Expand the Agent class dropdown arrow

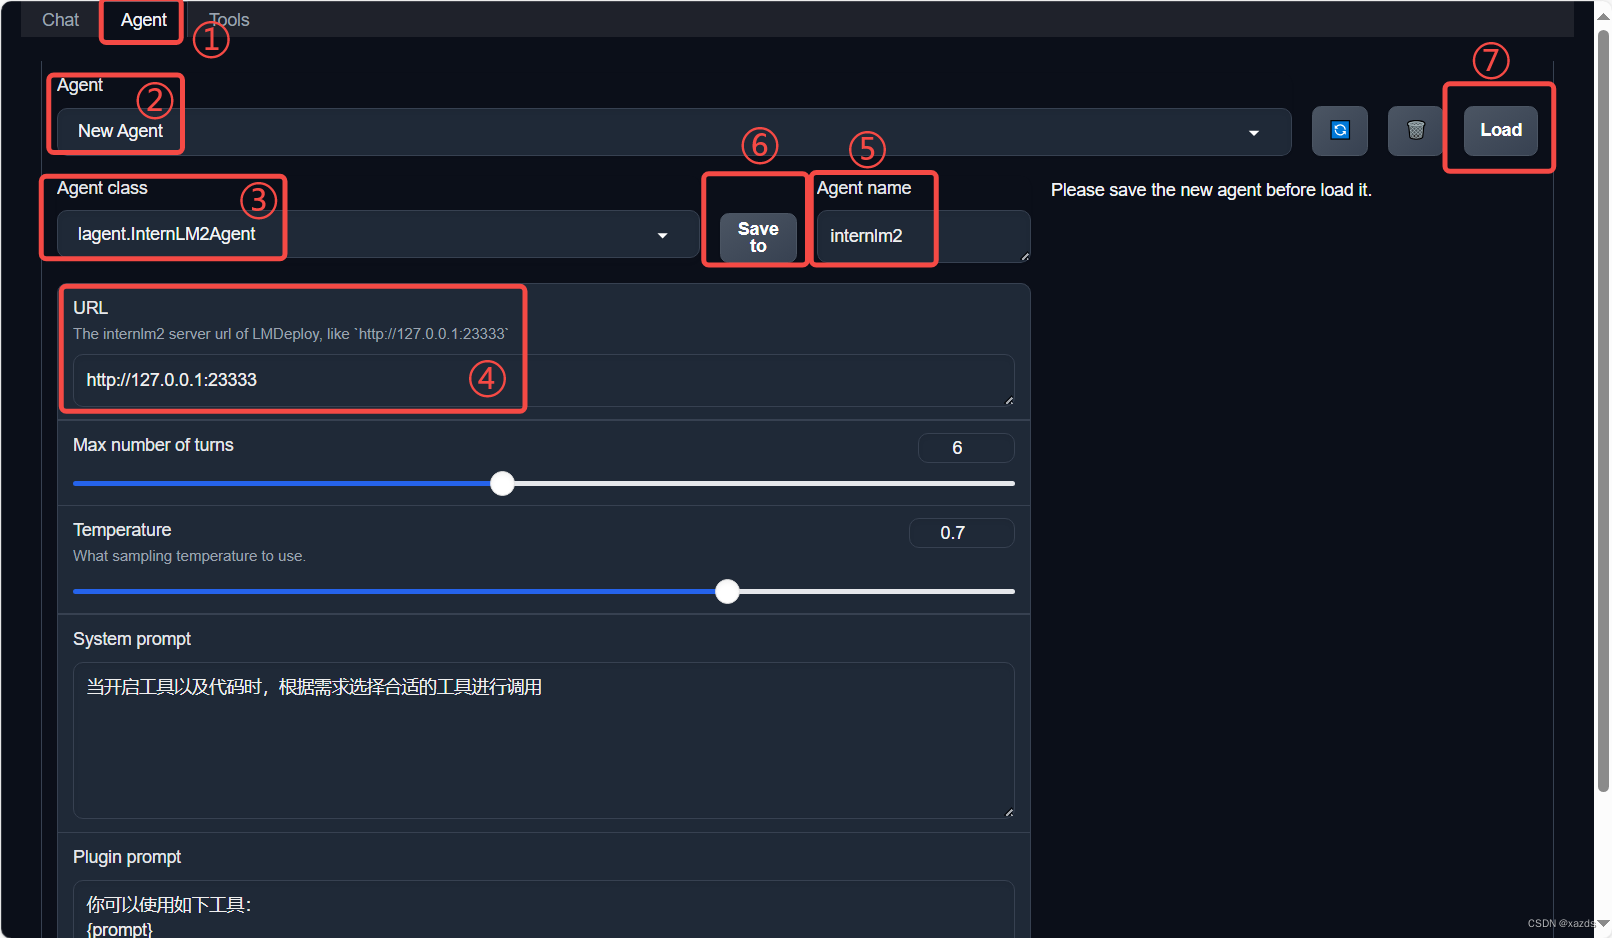(x=662, y=236)
